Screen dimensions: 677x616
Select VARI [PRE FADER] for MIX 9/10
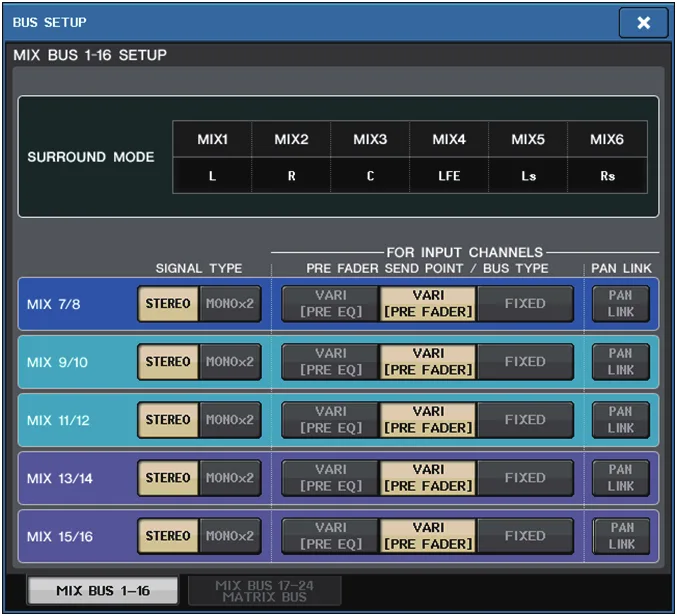428,362
